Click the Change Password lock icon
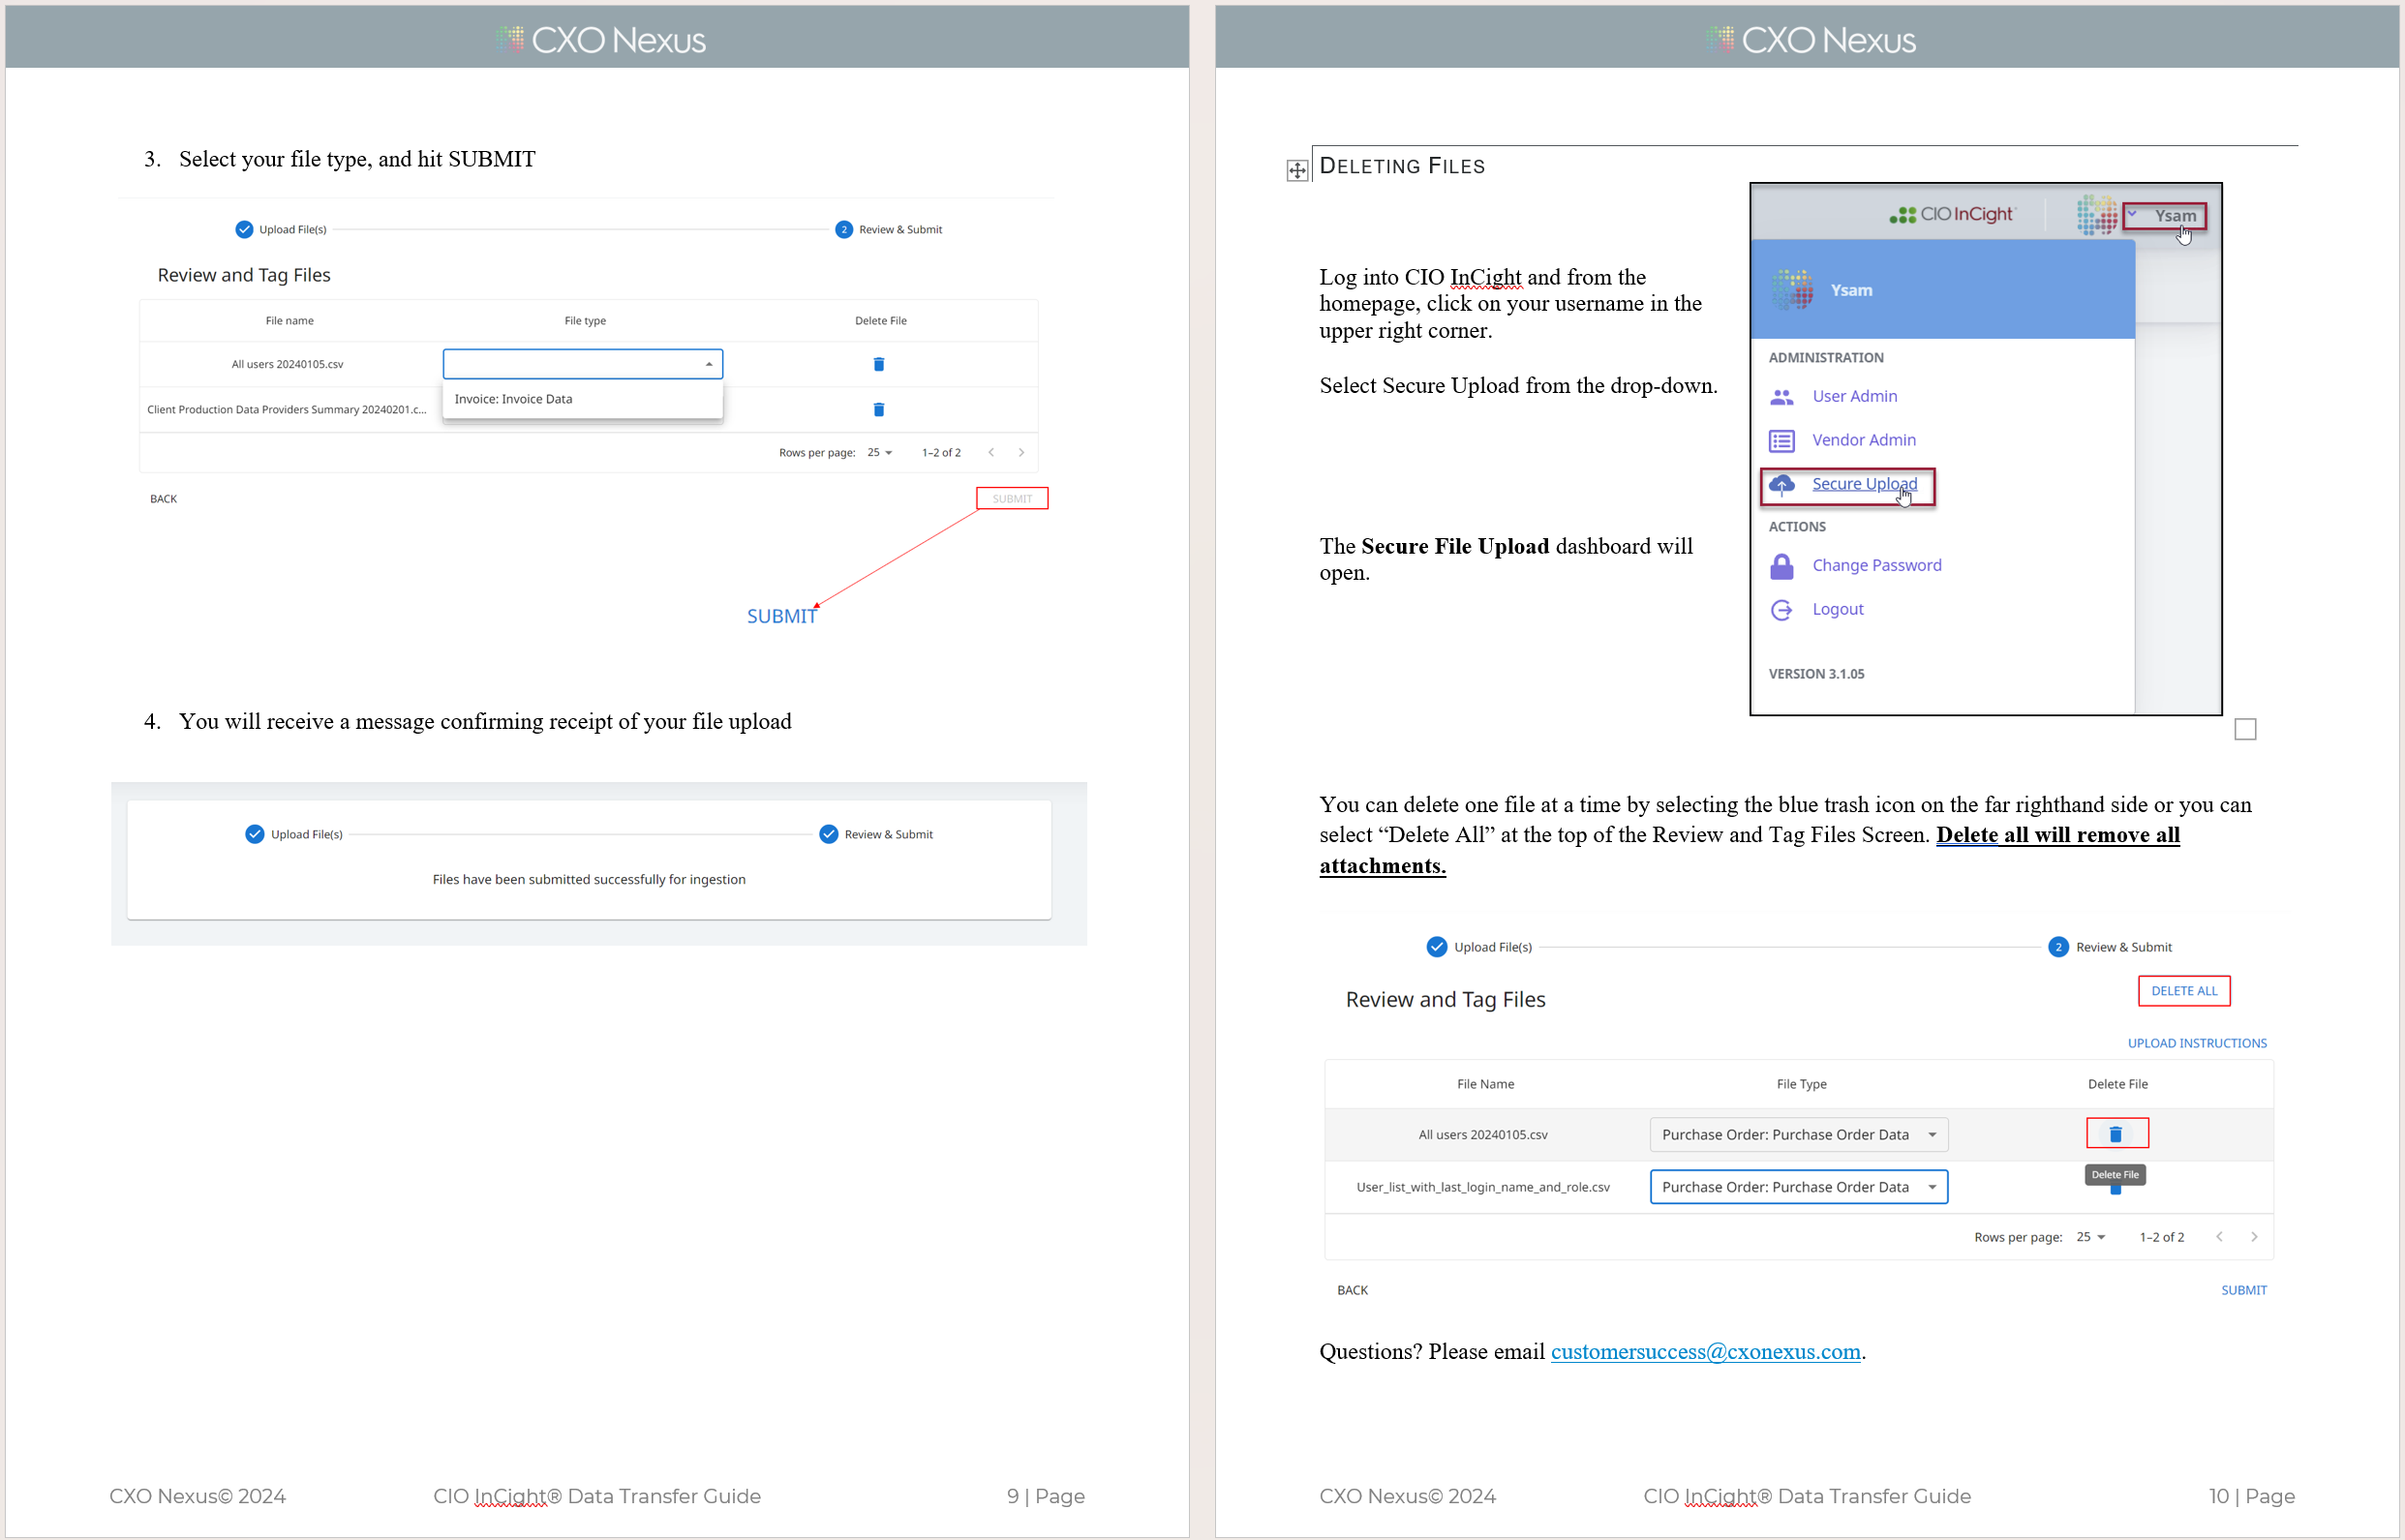This screenshot has height=1540, width=2405. pos(1782,566)
